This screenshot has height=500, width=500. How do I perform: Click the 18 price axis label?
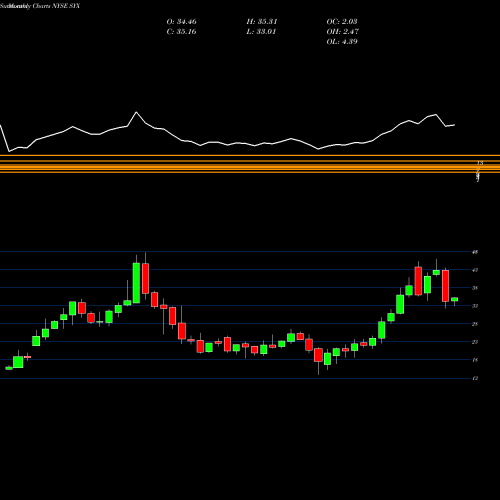(475, 360)
